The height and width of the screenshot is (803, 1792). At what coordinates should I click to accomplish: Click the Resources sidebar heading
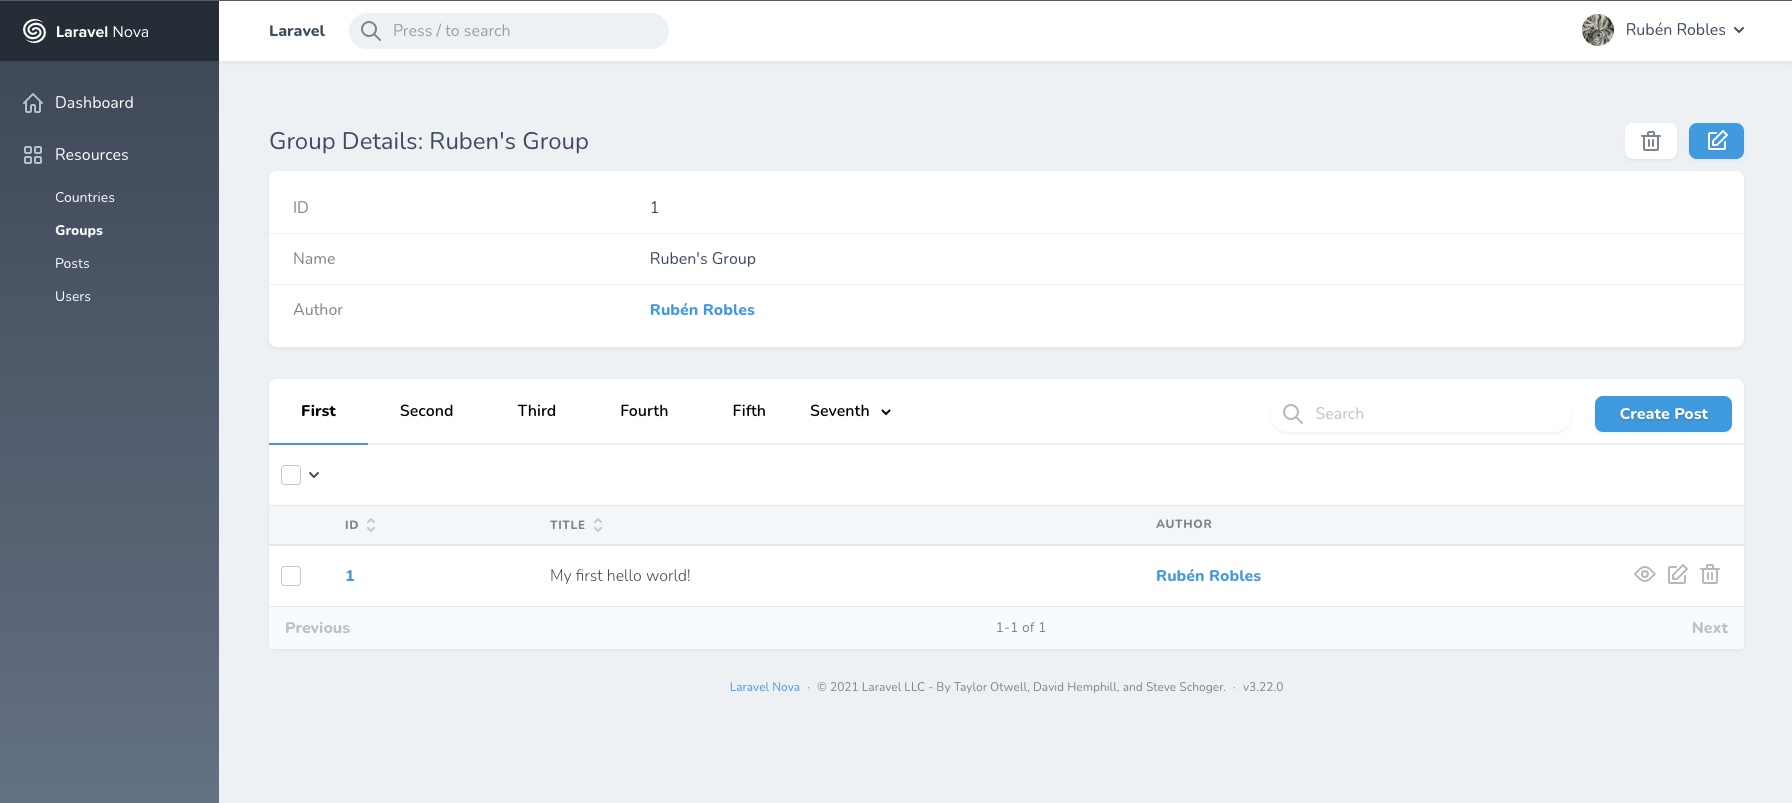click(x=92, y=155)
